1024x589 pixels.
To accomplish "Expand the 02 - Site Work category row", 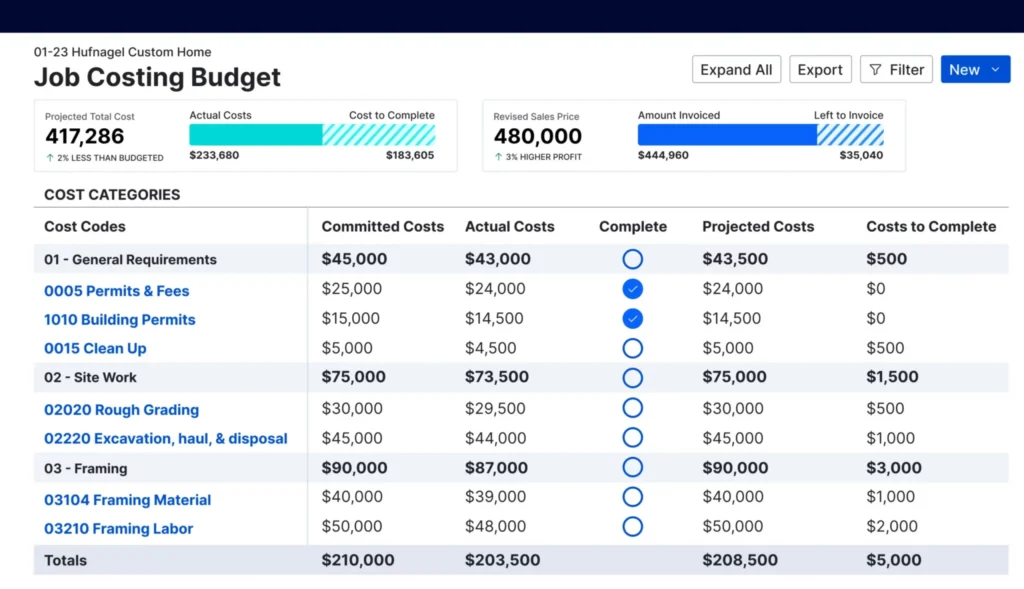I will tap(90, 378).
